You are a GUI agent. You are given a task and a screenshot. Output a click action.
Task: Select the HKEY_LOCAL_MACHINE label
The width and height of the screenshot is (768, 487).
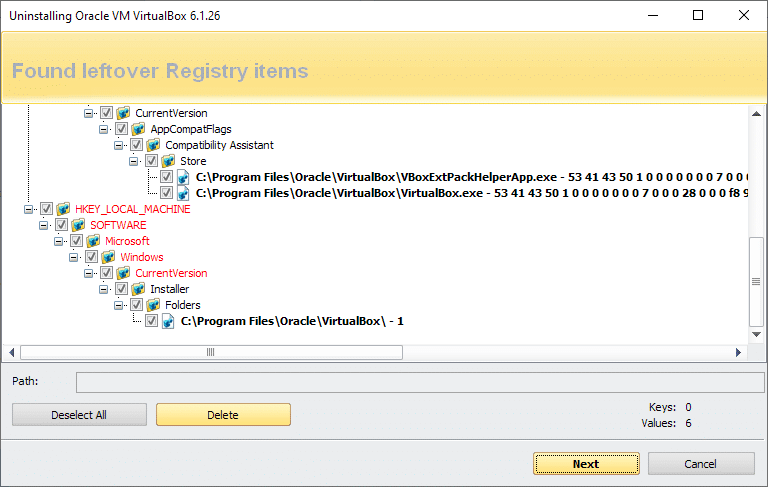click(133, 209)
